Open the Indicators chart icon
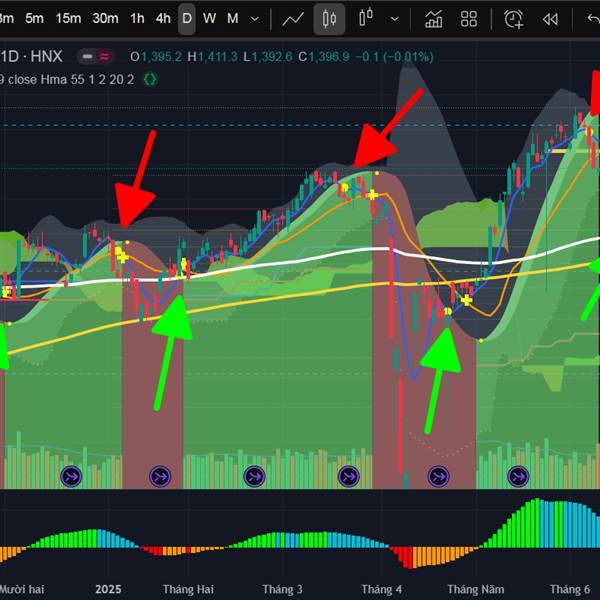 pyautogui.click(x=434, y=19)
